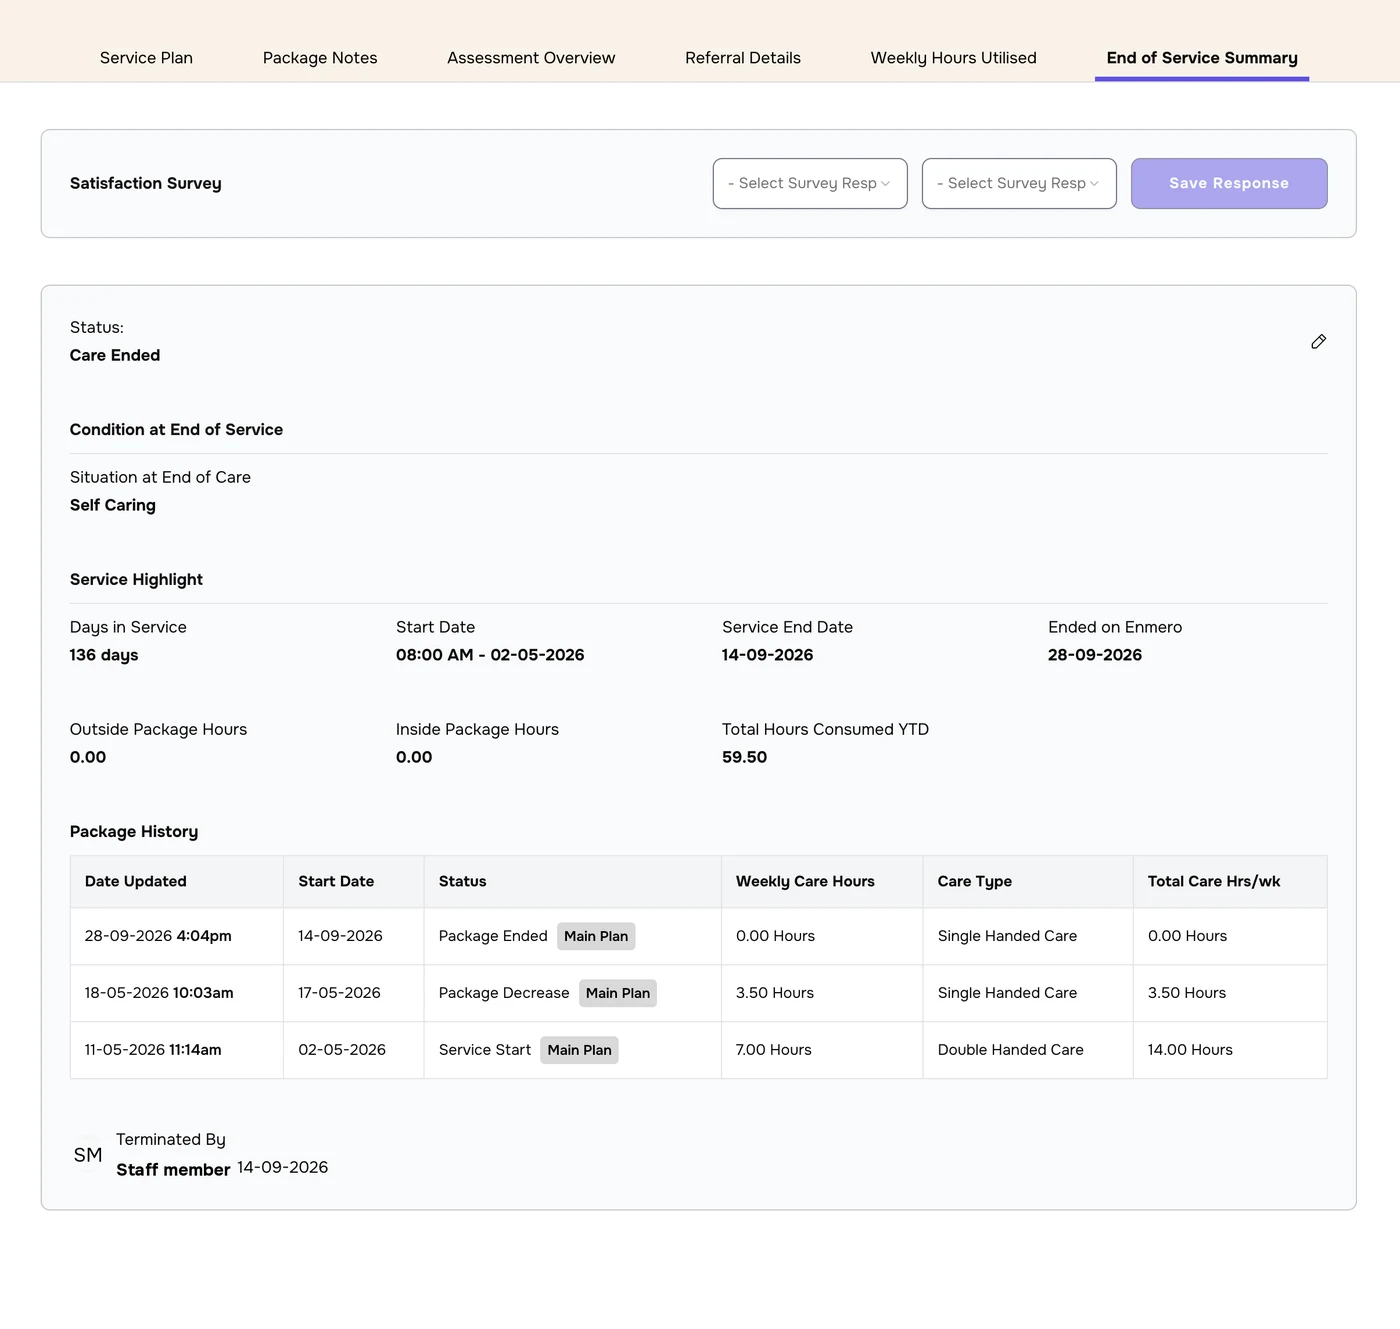Switch to the Service Plan tab
This screenshot has width=1400, height=1329.
click(x=146, y=58)
